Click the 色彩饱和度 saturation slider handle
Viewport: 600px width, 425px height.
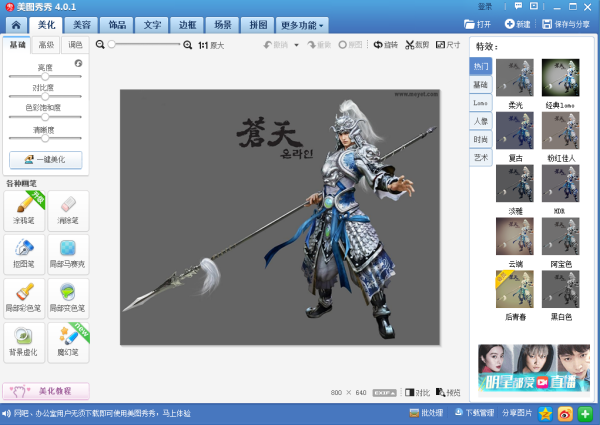(45, 117)
